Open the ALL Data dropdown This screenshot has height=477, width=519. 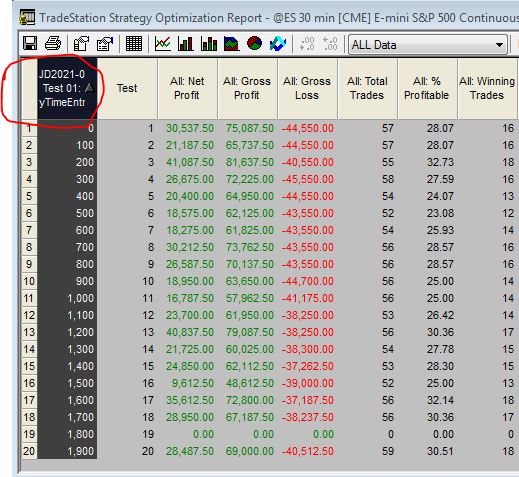click(428, 44)
